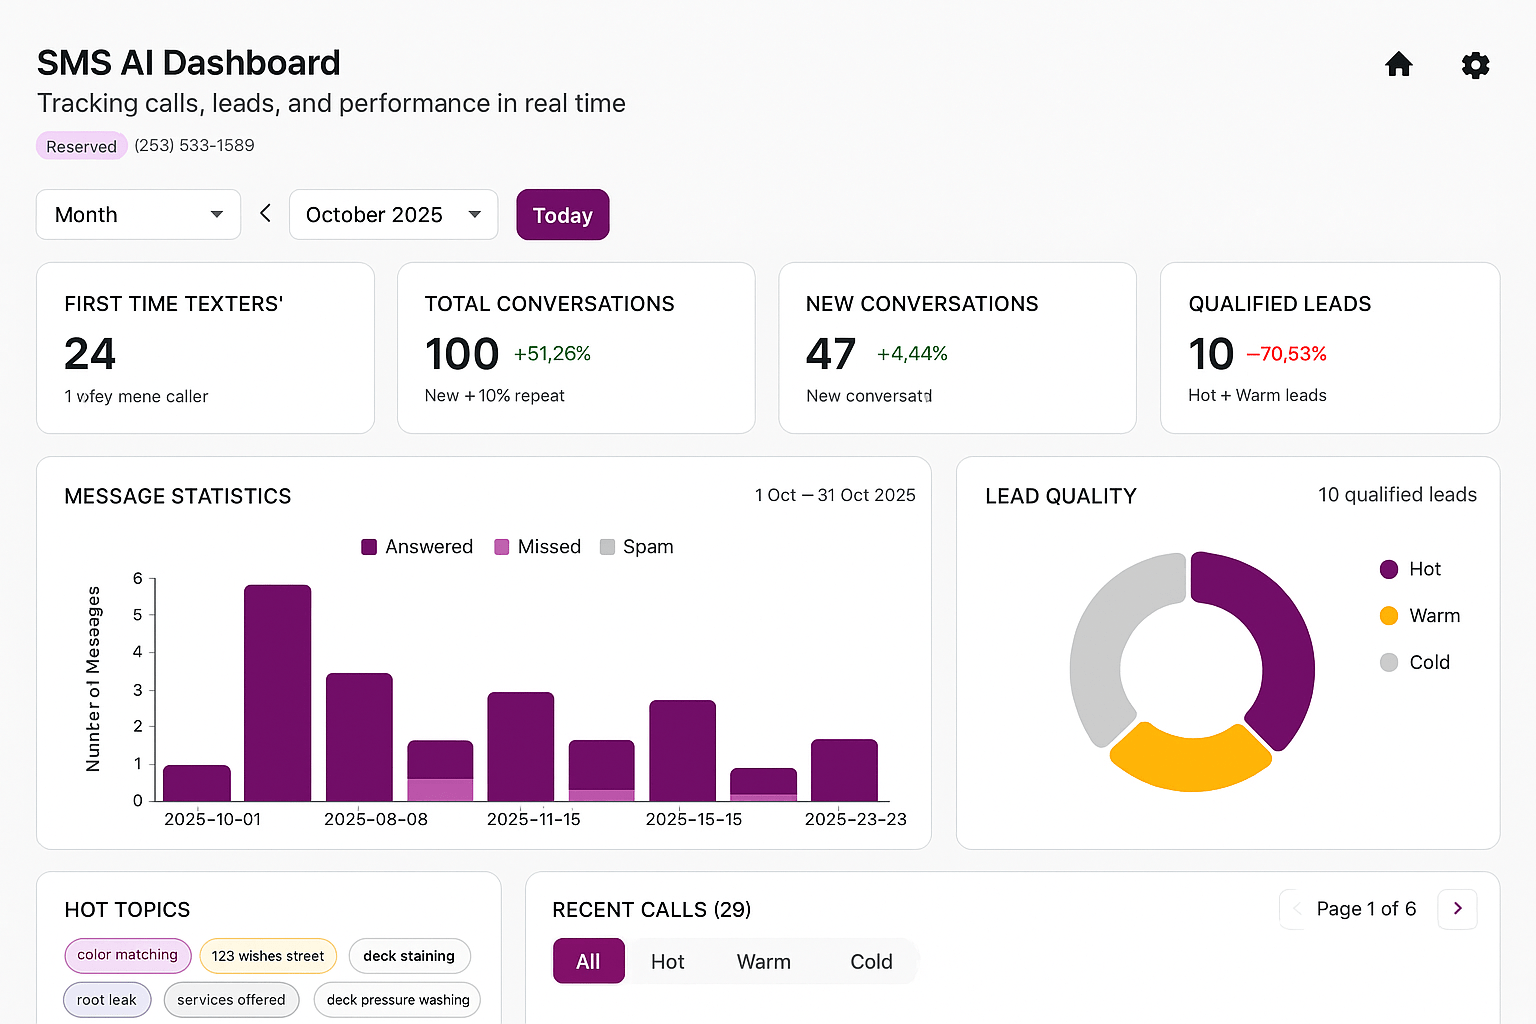1536x1024 pixels.
Task: Switch to the Warm calls tab
Action: tap(763, 961)
